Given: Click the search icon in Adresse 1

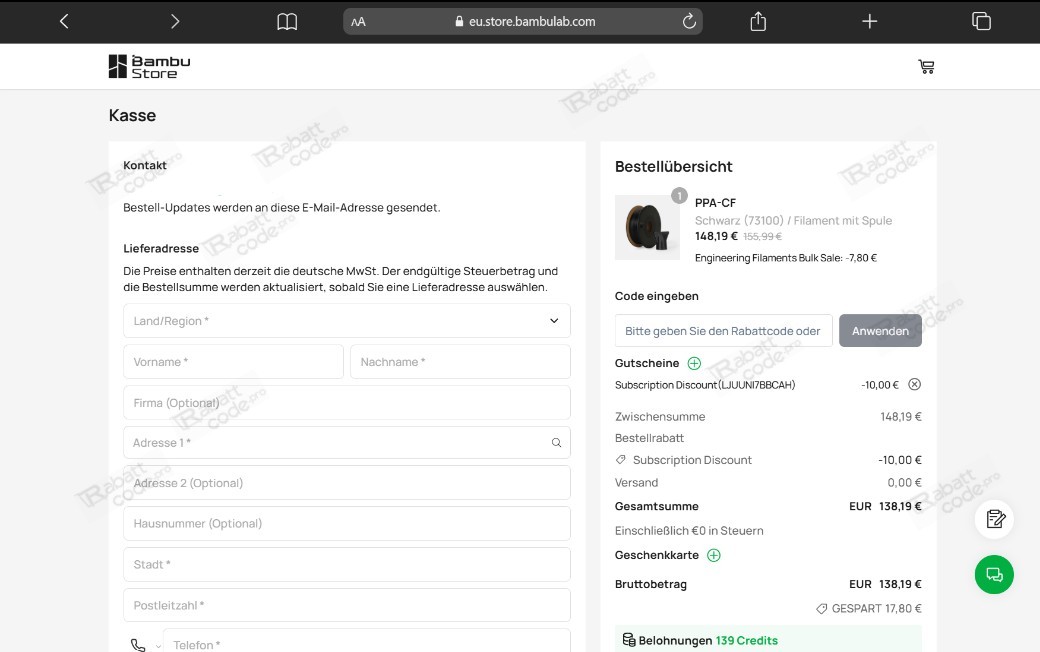Looking at the screenshot, I should 556,442.
